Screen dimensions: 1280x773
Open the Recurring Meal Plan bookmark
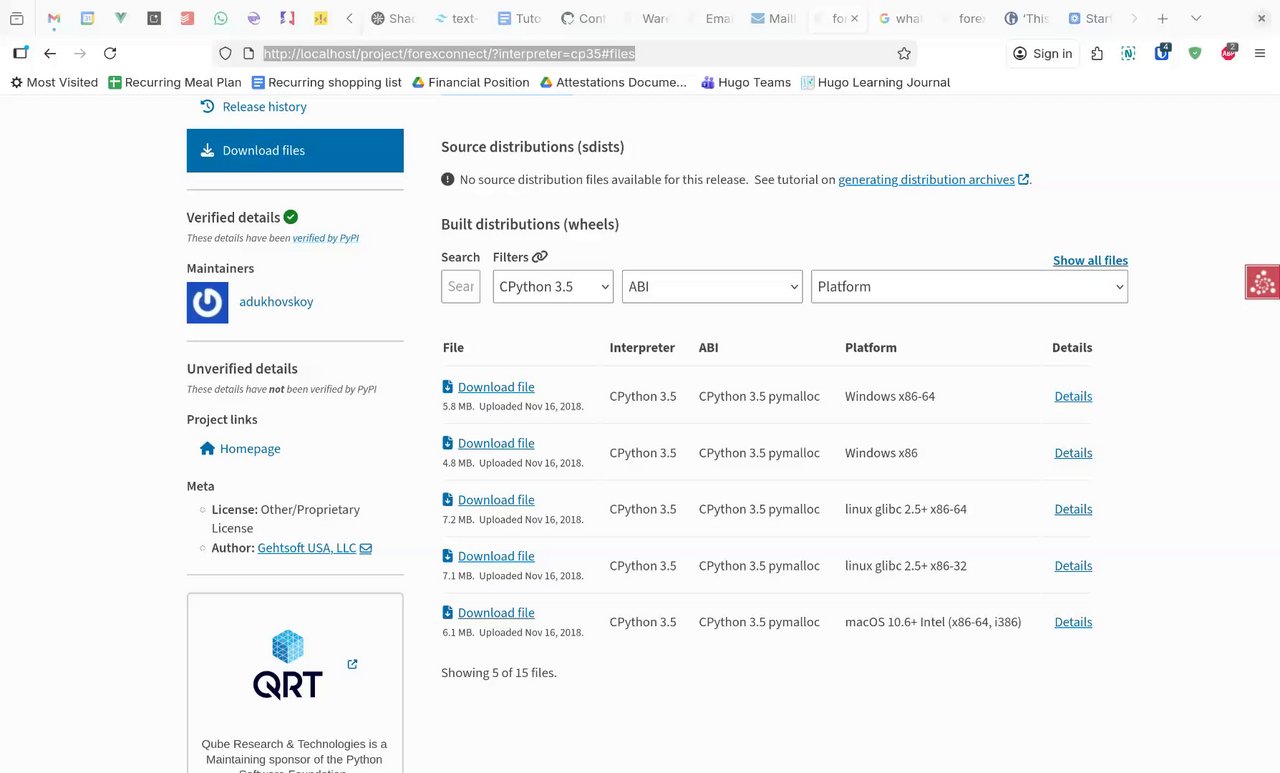[x=175, y=83]
